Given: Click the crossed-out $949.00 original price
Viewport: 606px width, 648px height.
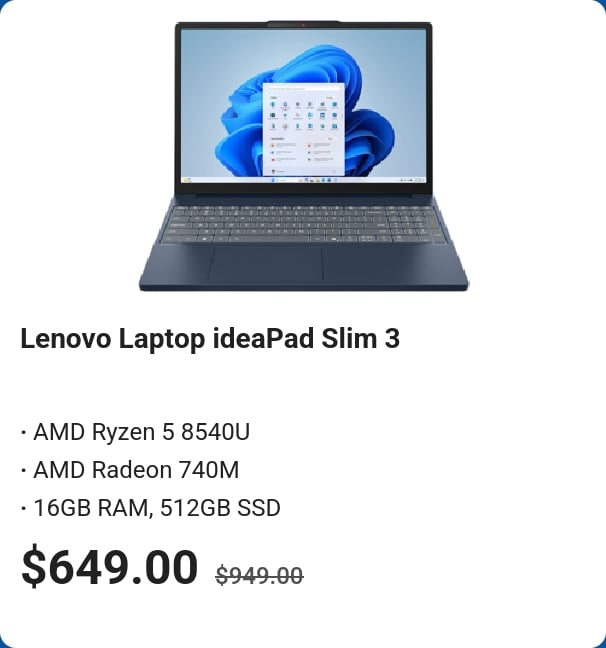Looking at the screenshot, I should [x=260, y=575].
